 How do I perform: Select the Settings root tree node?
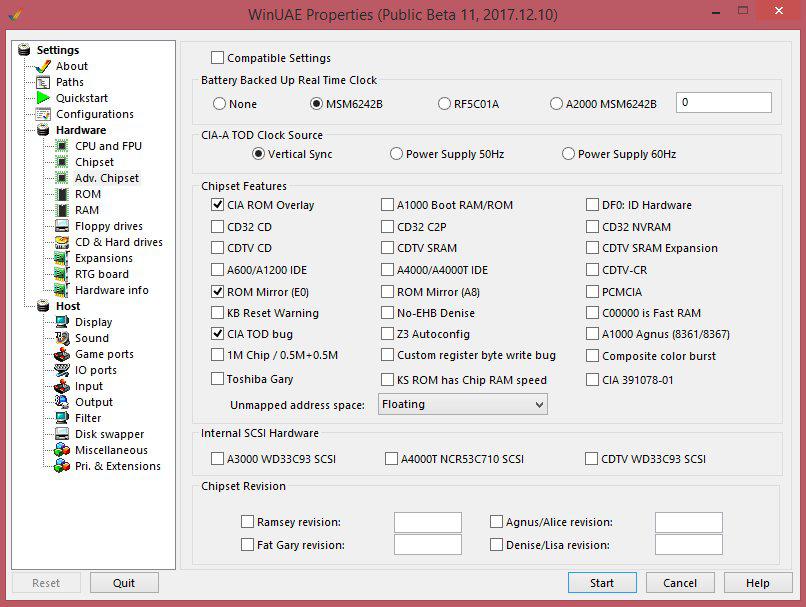pos(58,50)
